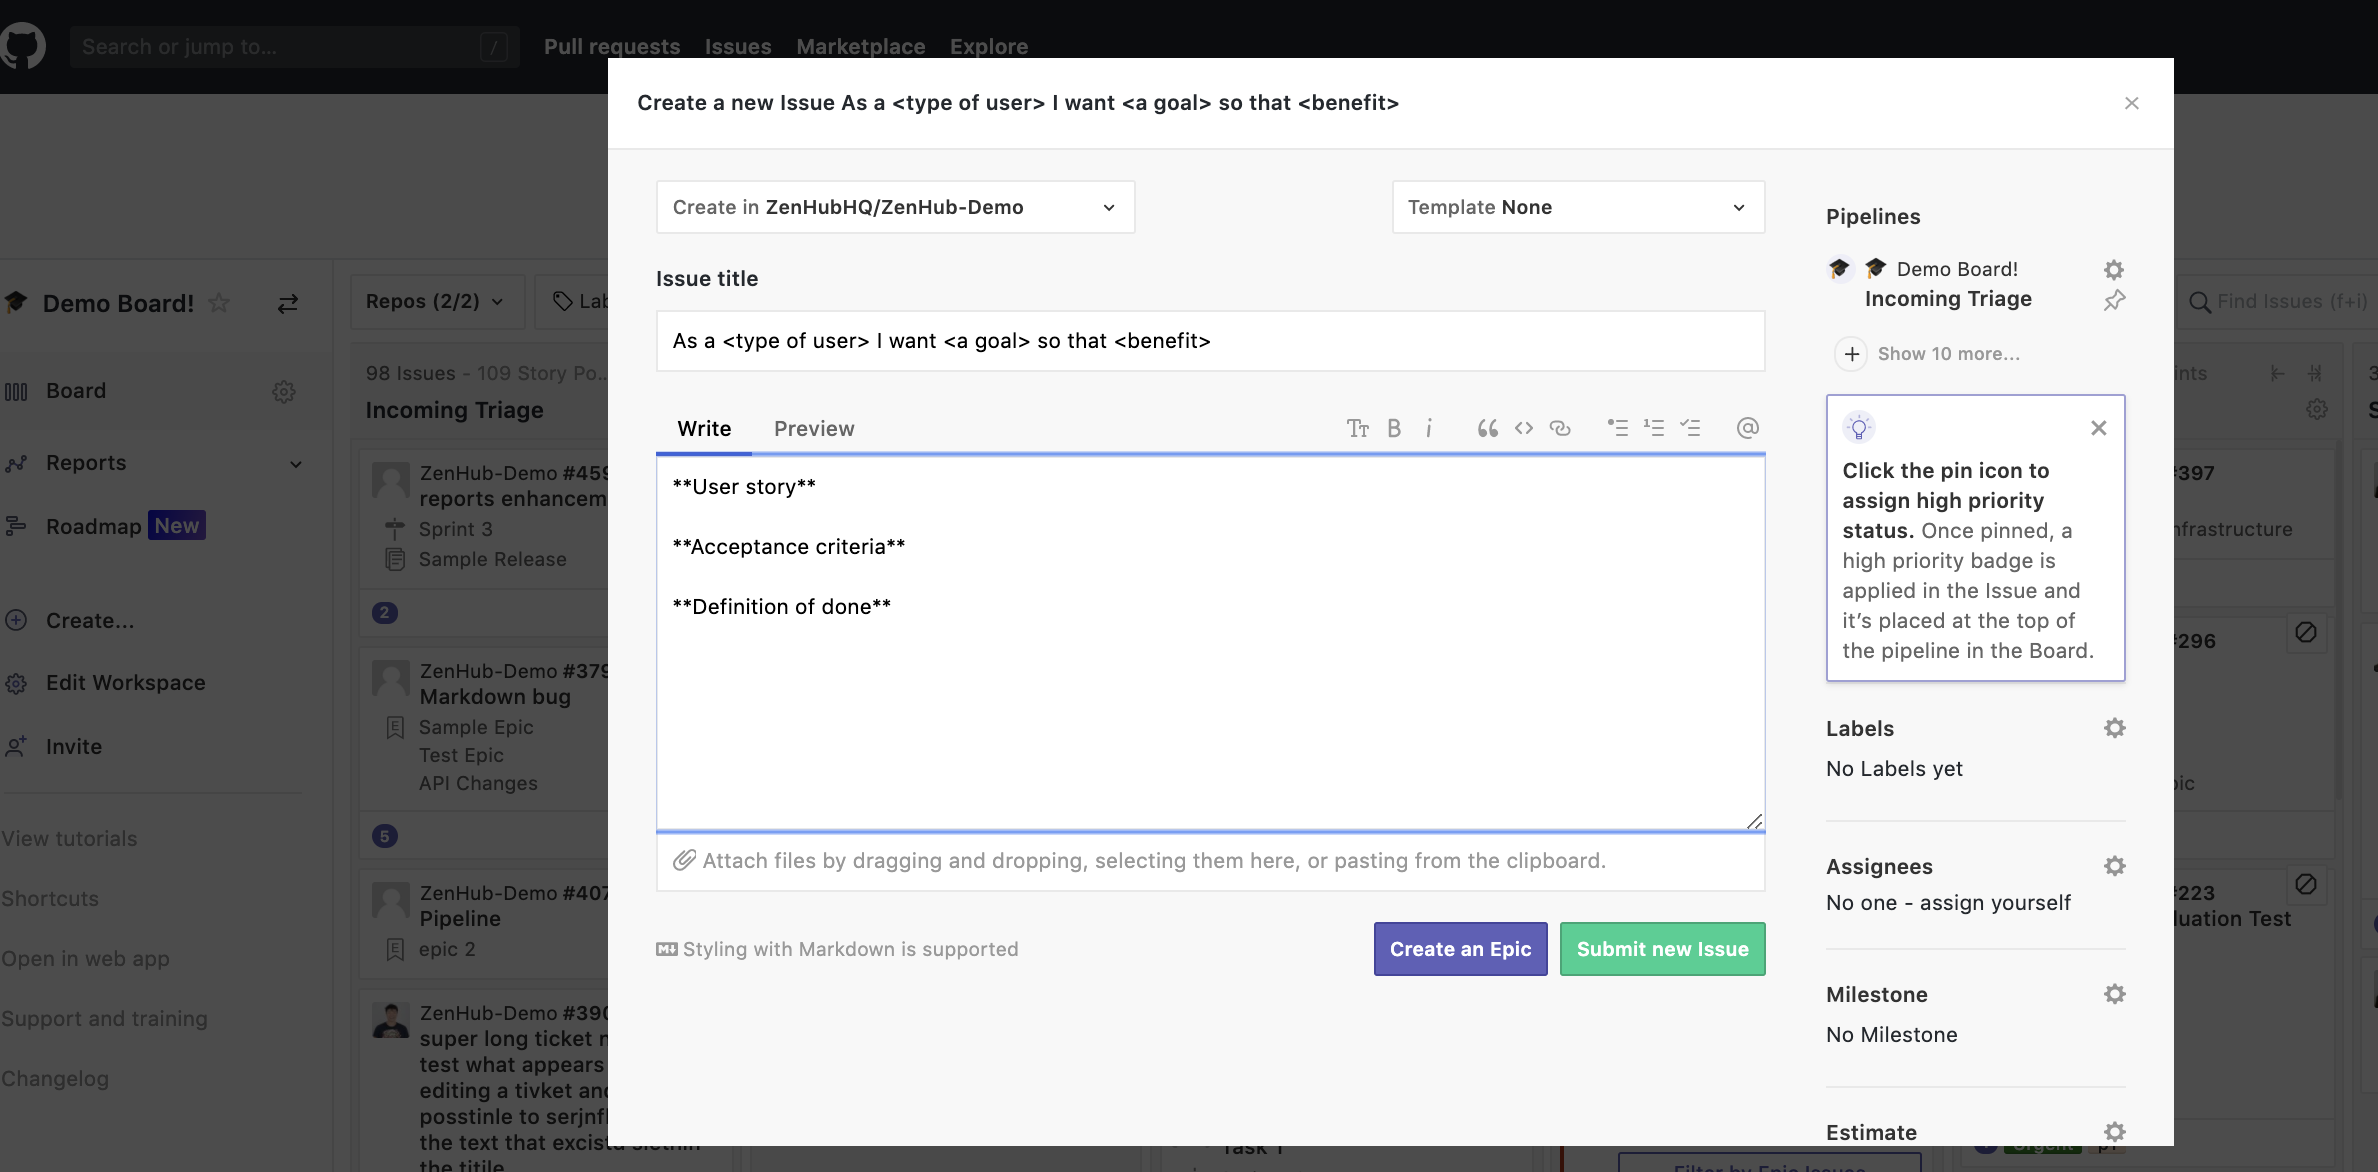Click the Create an Epic button
Screen dimensions: 2378x1172
click(x=1460, y=949)
